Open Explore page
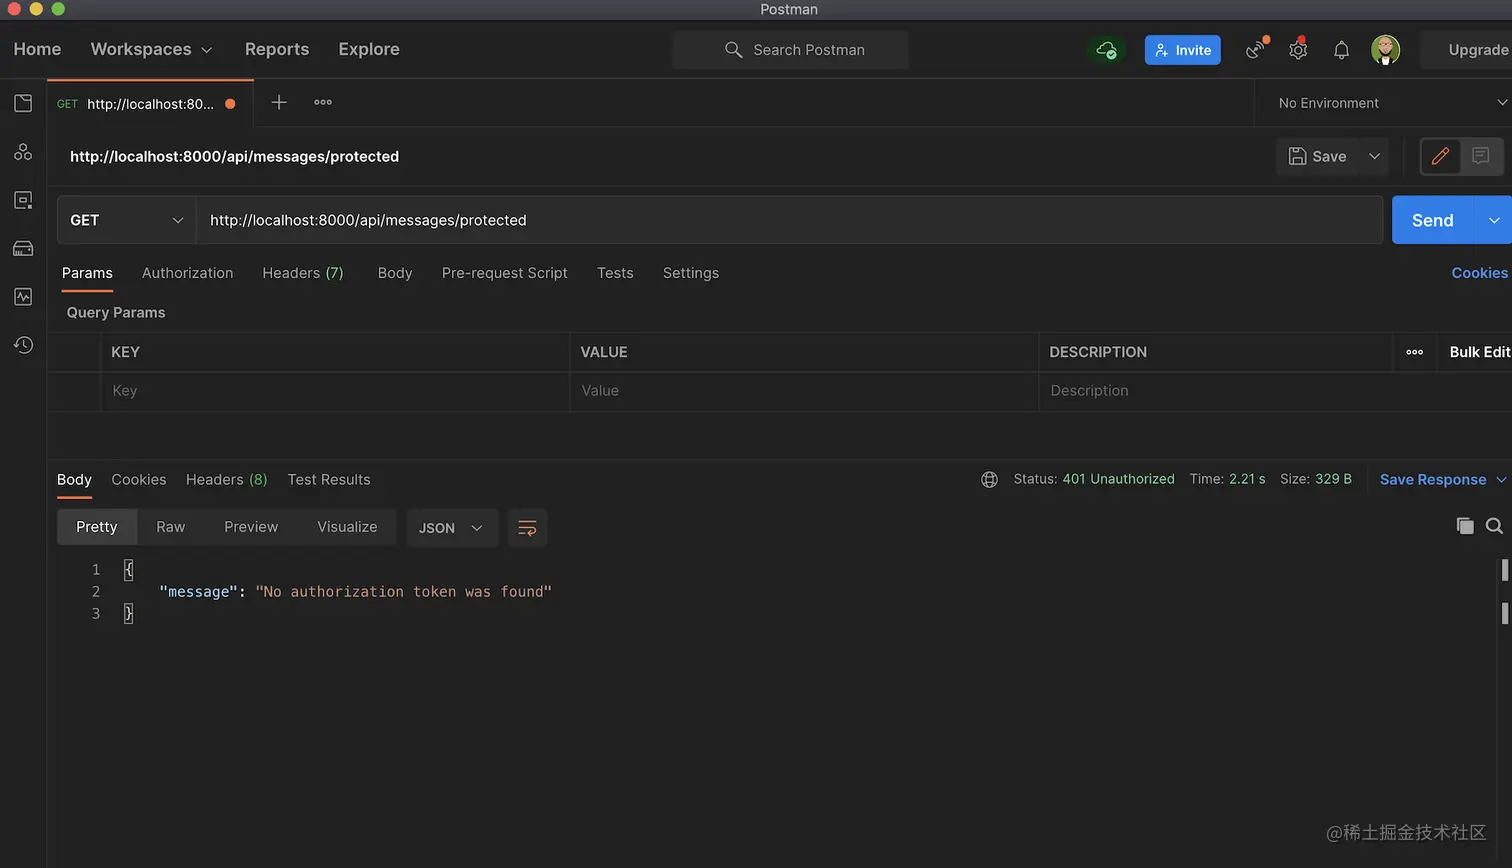 (x=369, y=49)
